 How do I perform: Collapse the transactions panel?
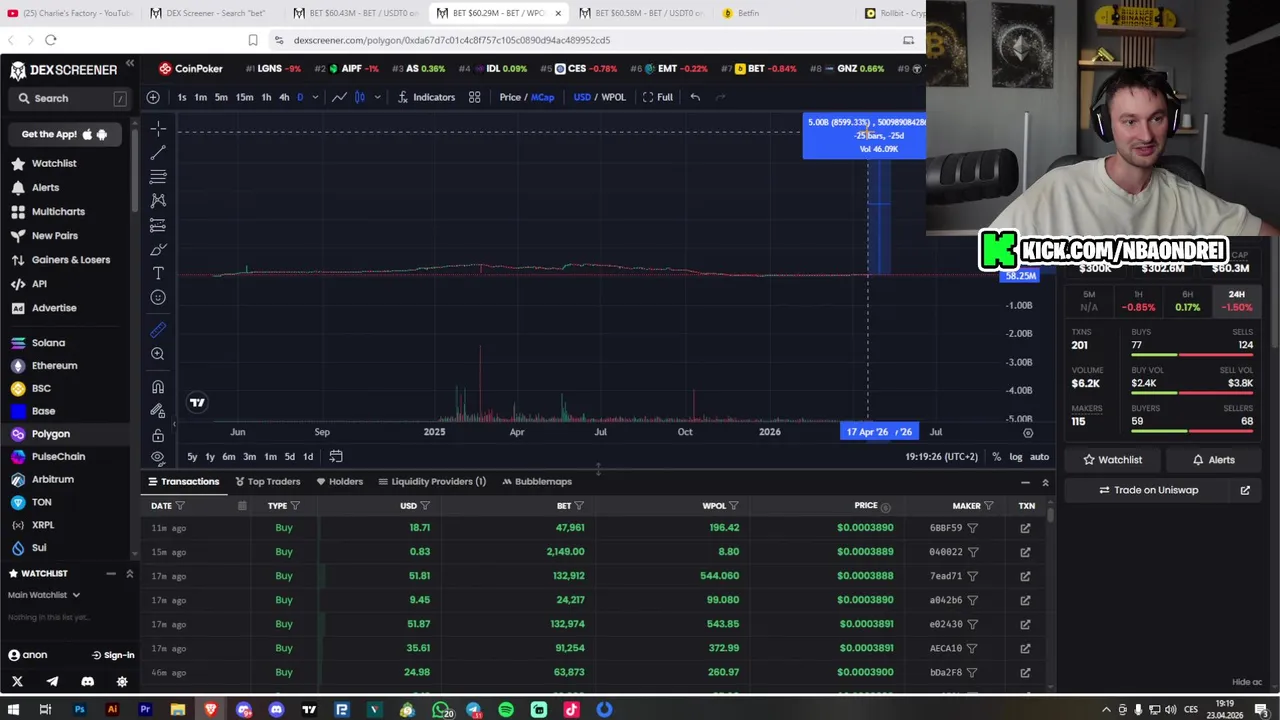pyautogui.click(x=1025, y=483)
